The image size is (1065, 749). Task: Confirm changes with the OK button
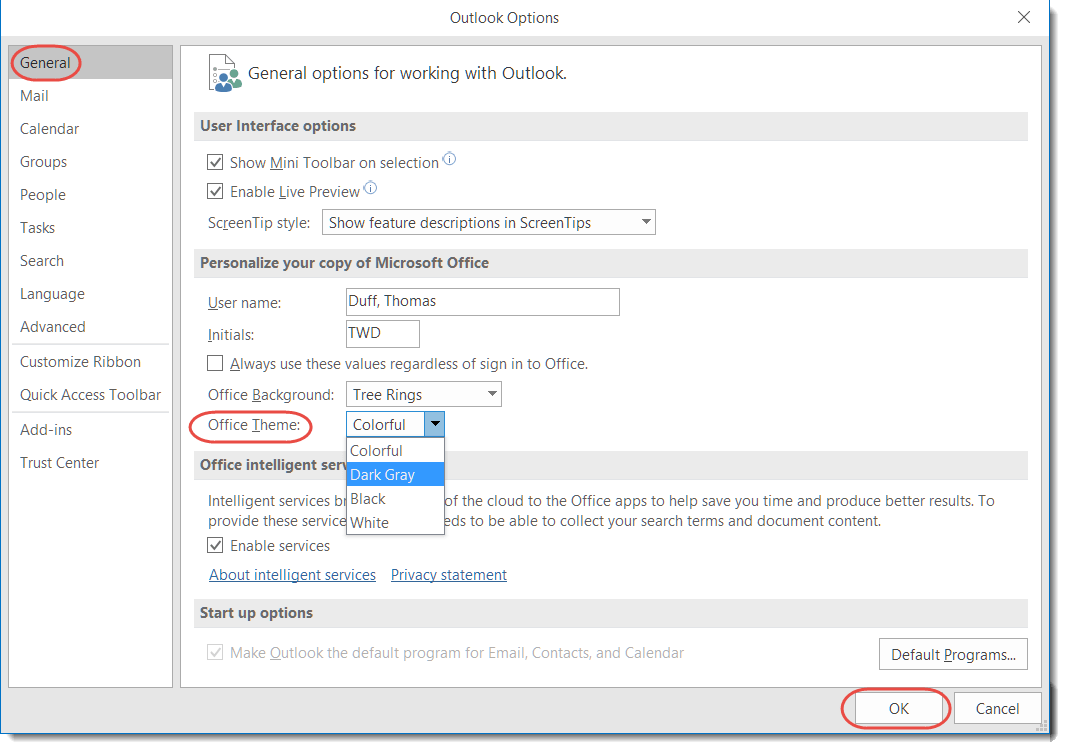click(x=895, y=707)
